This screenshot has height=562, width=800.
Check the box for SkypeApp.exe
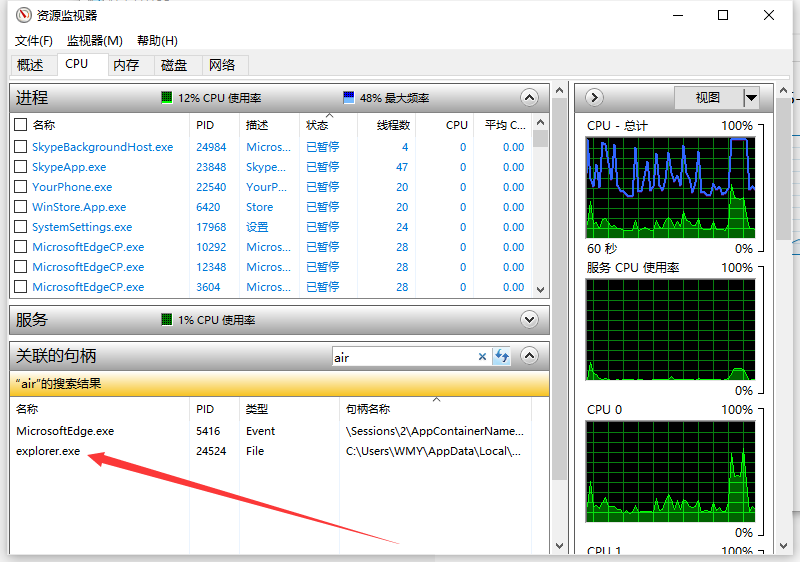point(20,167)
